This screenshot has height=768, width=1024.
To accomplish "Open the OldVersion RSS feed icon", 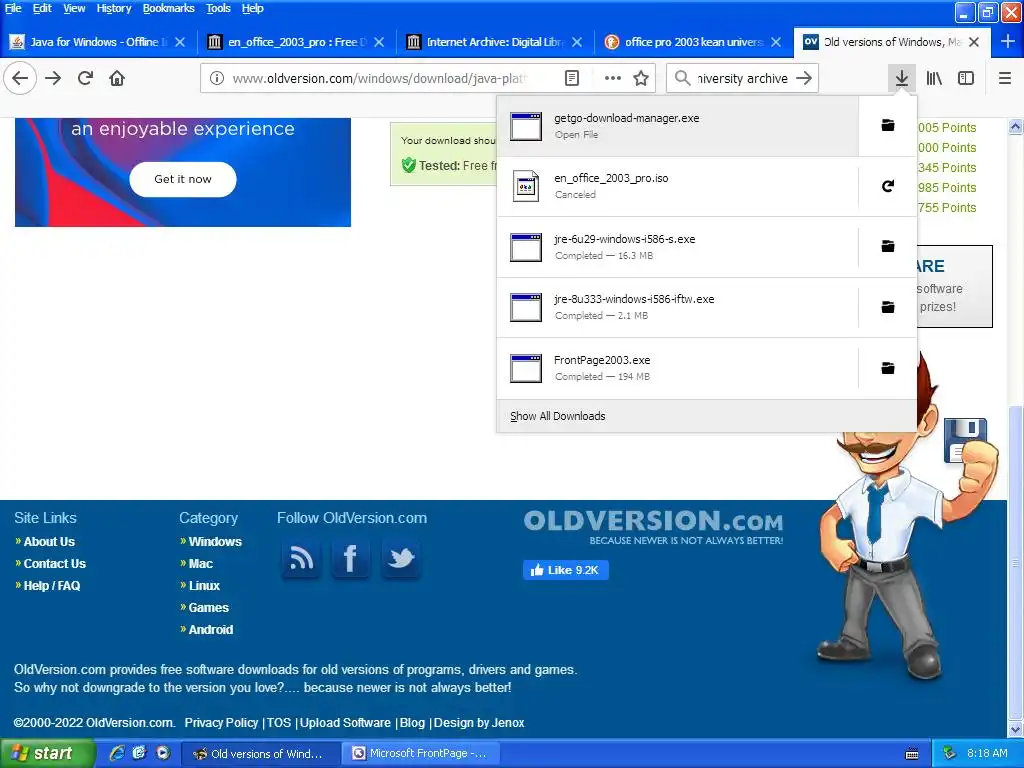I will 301,559.
